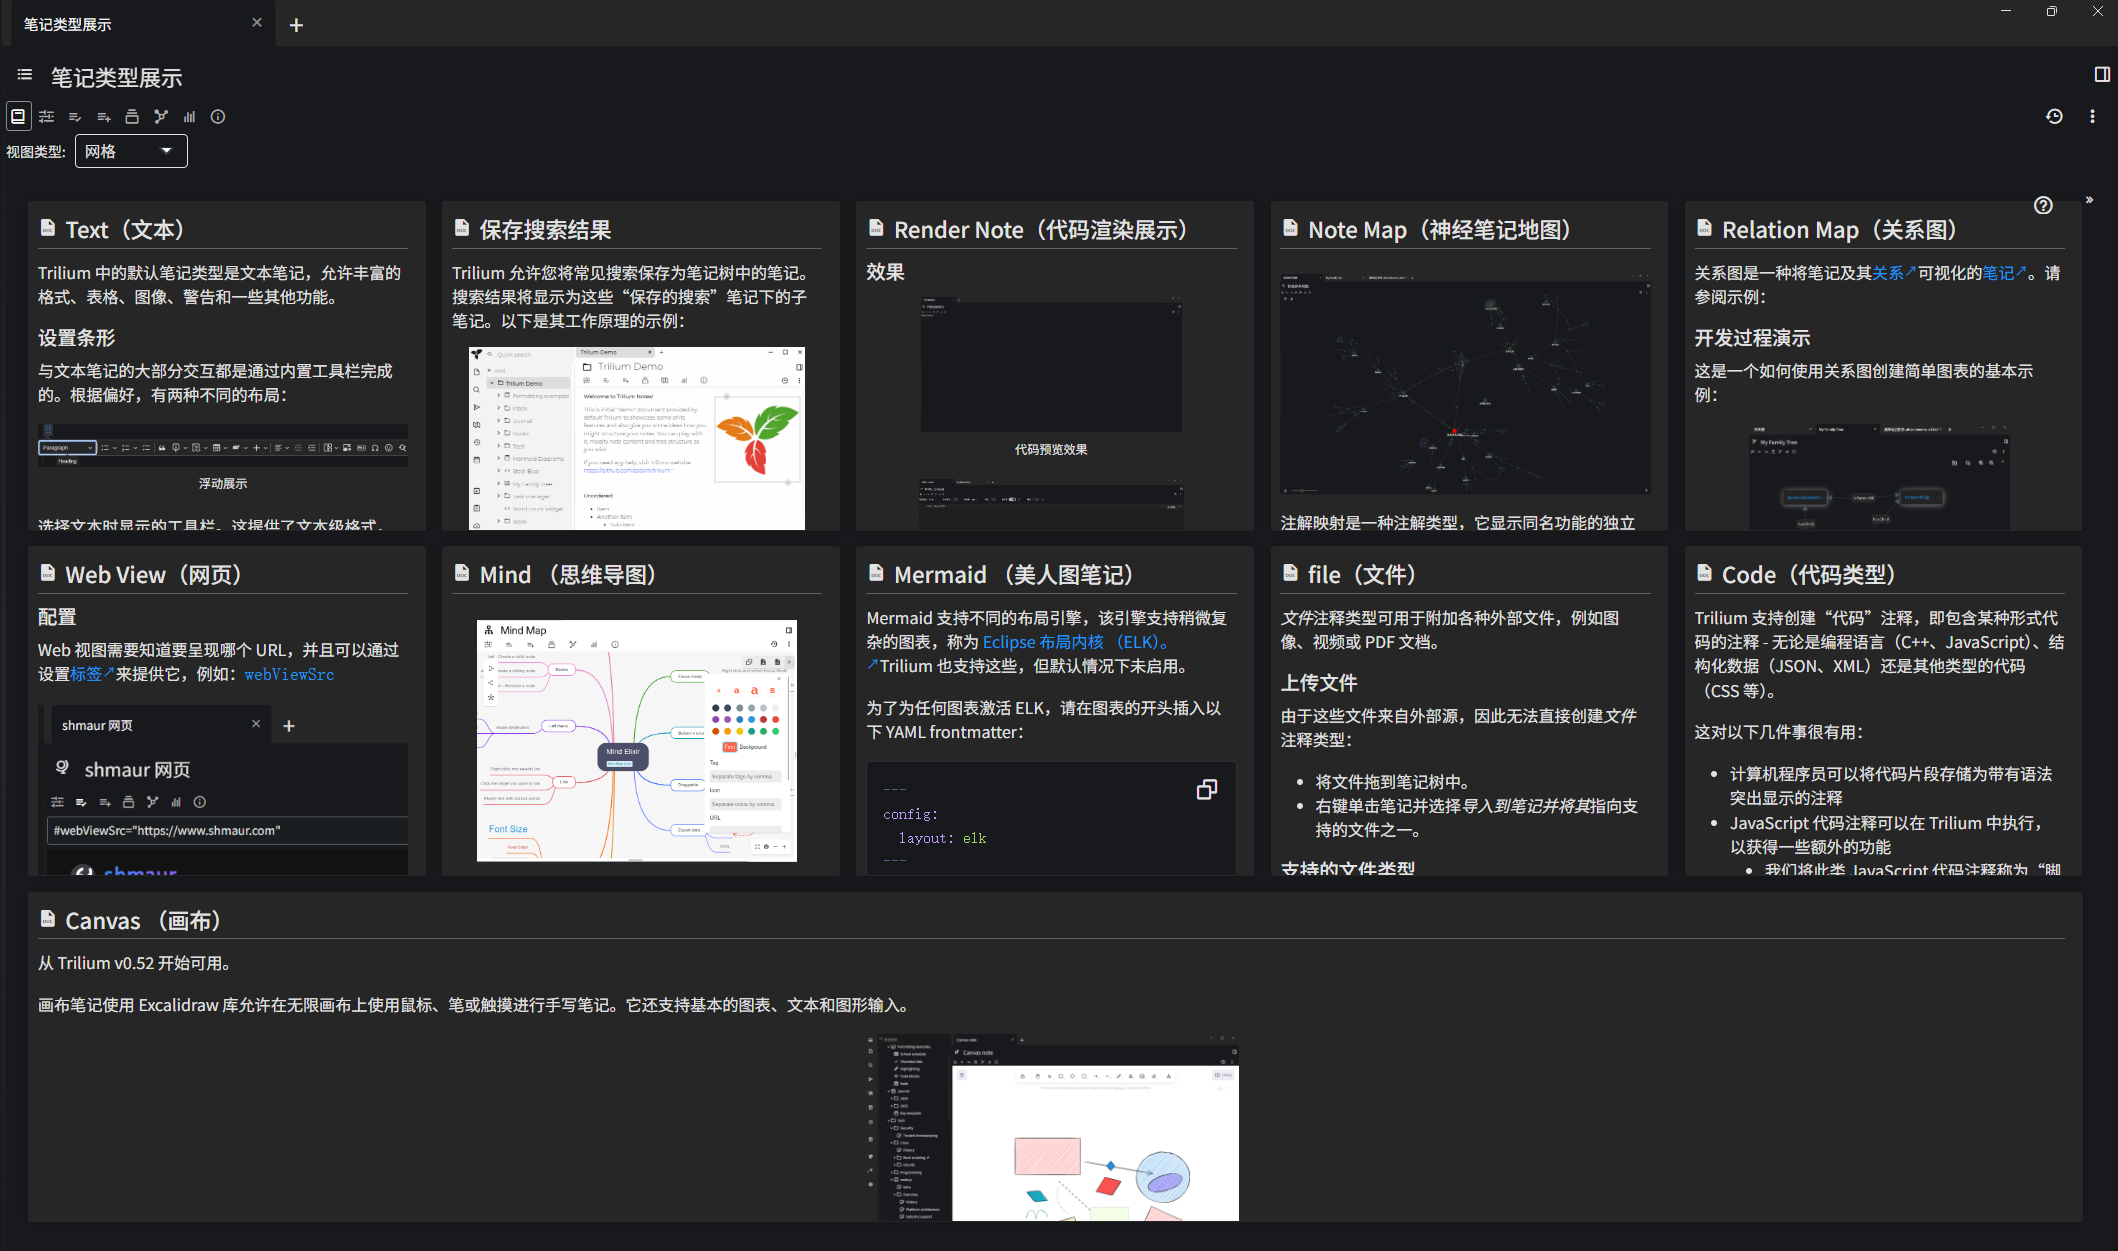Copy the Mermaid YAML code block
The height and width of the screenshot is (1251, 2118).
[x=1207, y=790]
